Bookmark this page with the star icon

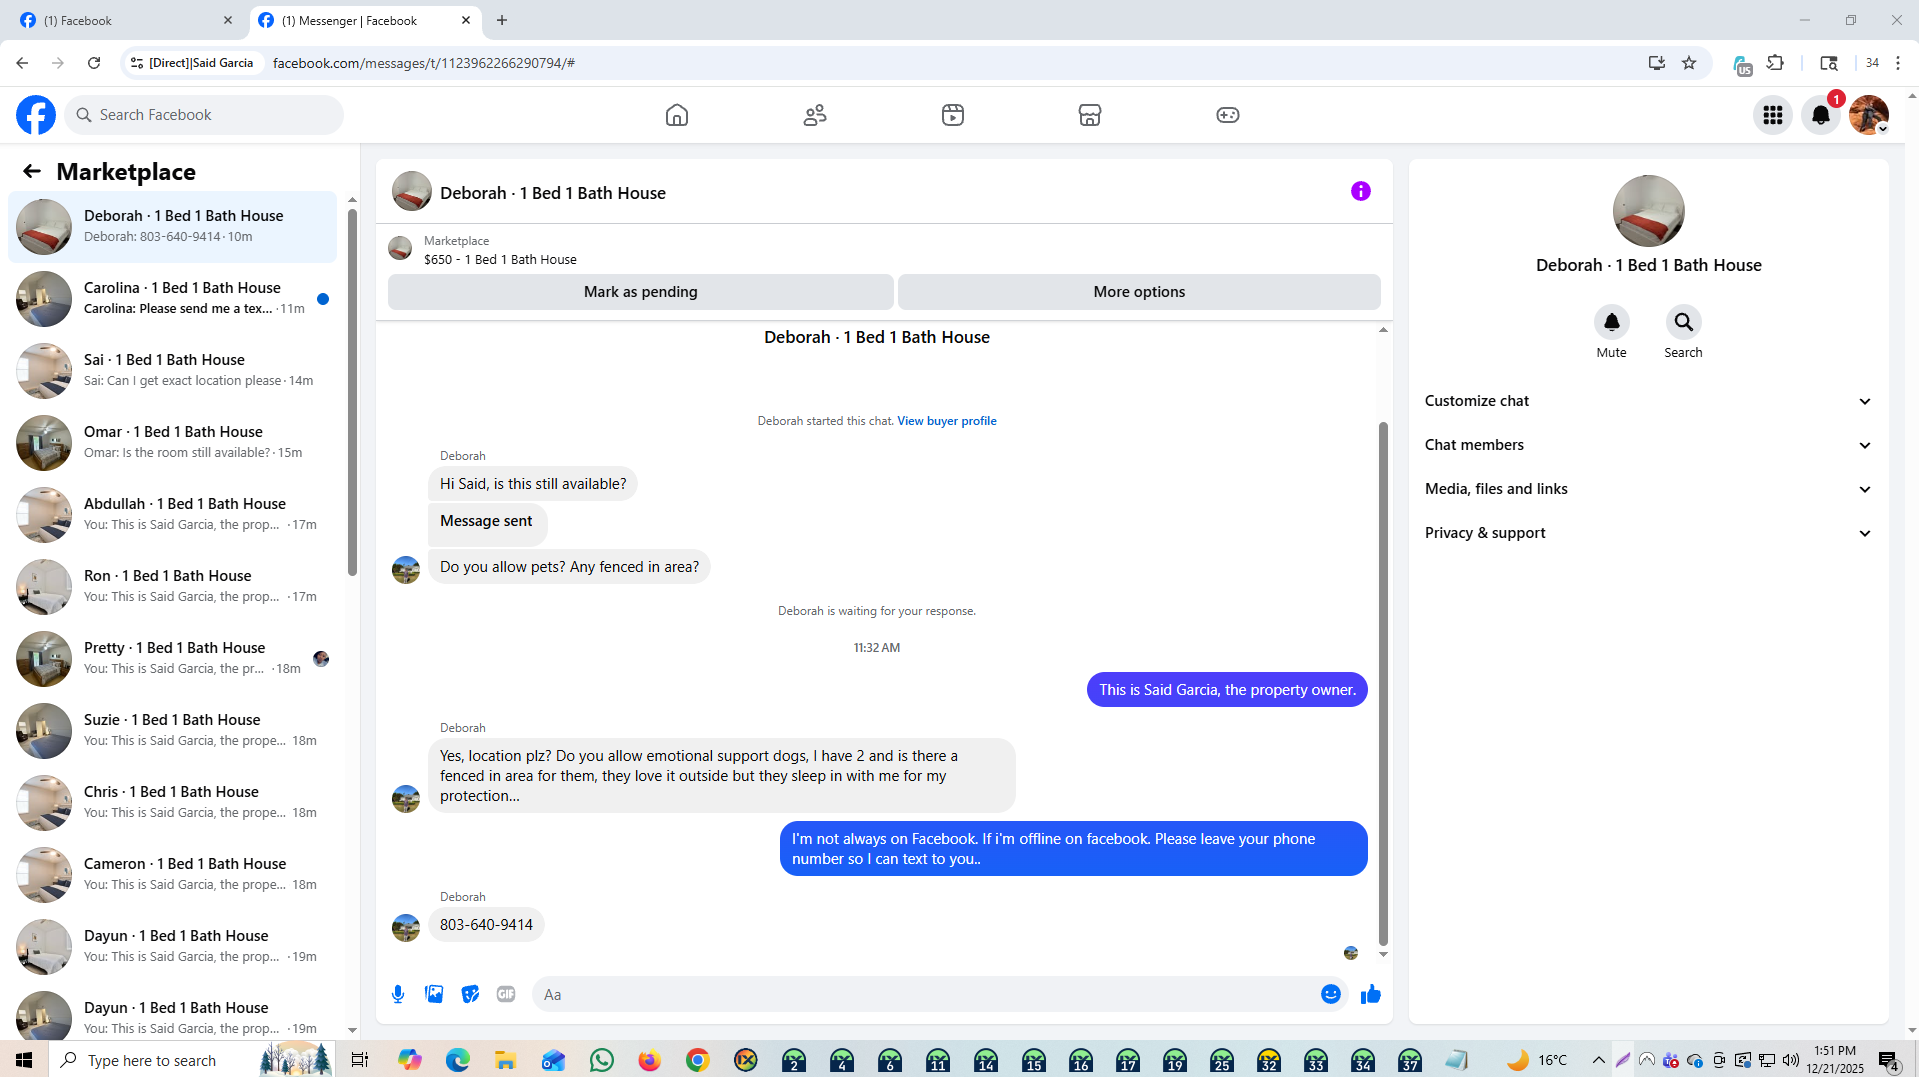1689,63
